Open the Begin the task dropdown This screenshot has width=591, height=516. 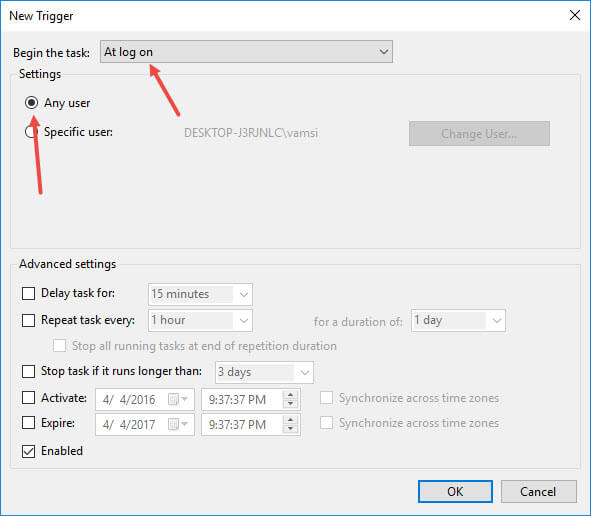(x=246, y=52)
